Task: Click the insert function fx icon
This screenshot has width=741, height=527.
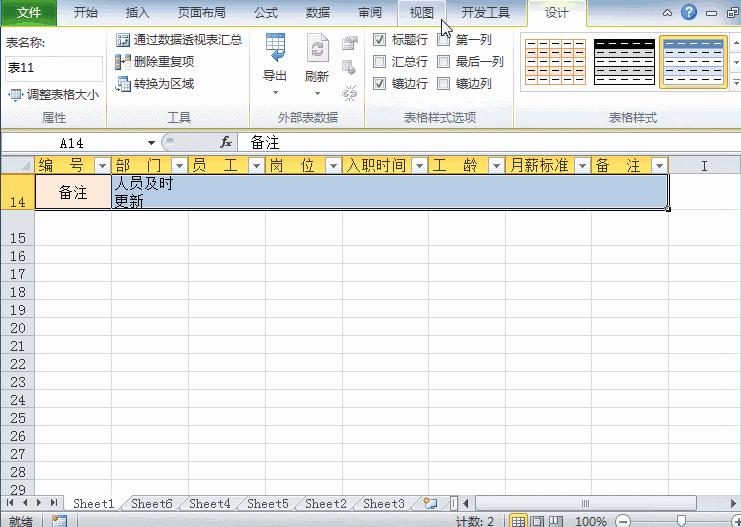Action: click(x=226, y=143)
